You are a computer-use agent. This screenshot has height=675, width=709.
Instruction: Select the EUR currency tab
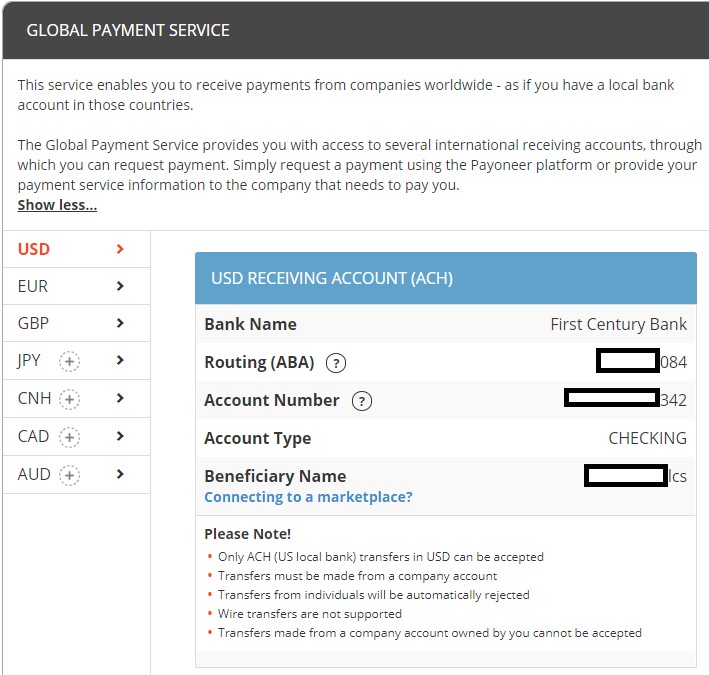pyautogui.click(x=76, y=286)
